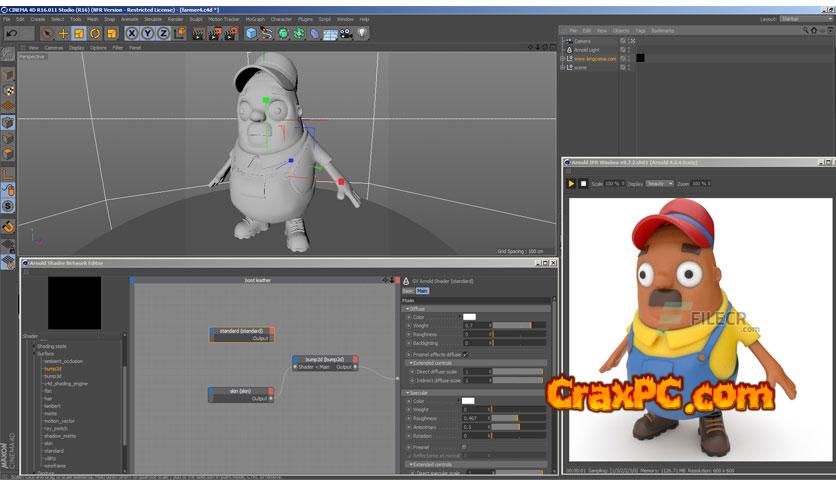This screenshot has height=484, width=836.
Task: Toggle the X axis lock icon
Action: coord(131,33)
